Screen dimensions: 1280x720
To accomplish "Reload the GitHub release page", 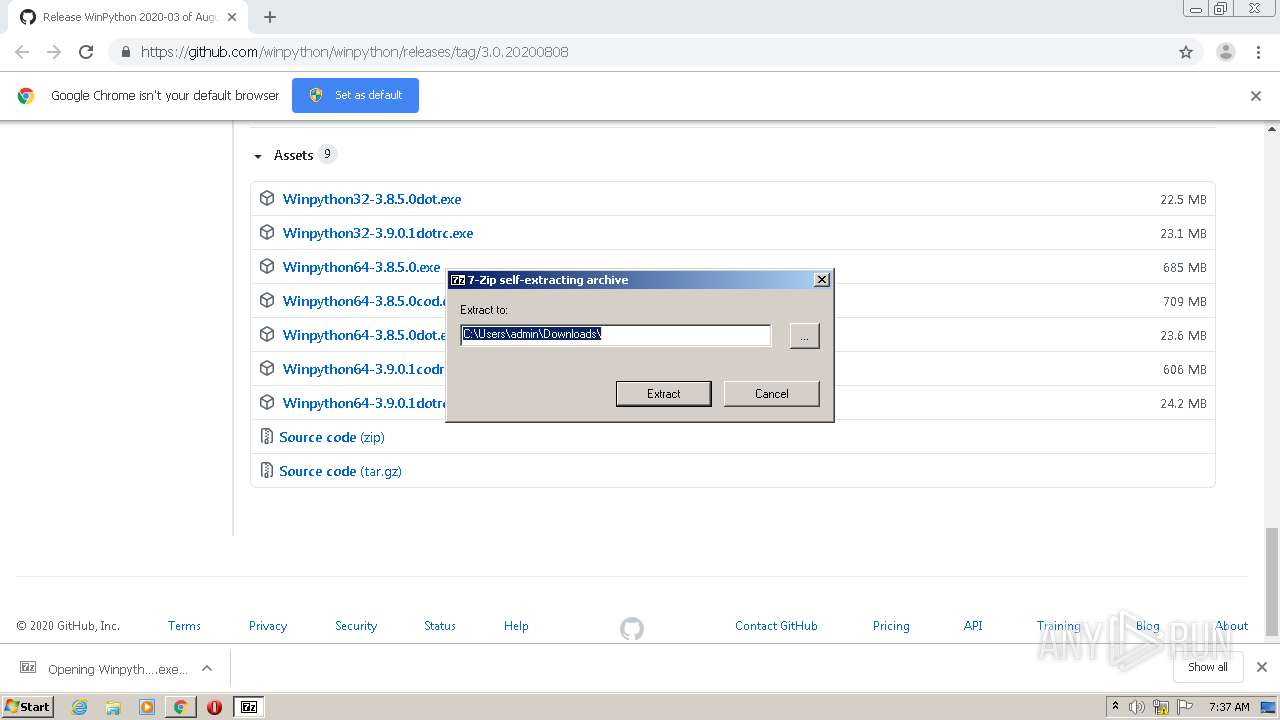I will pyautogui.click(x=86, y=52).
